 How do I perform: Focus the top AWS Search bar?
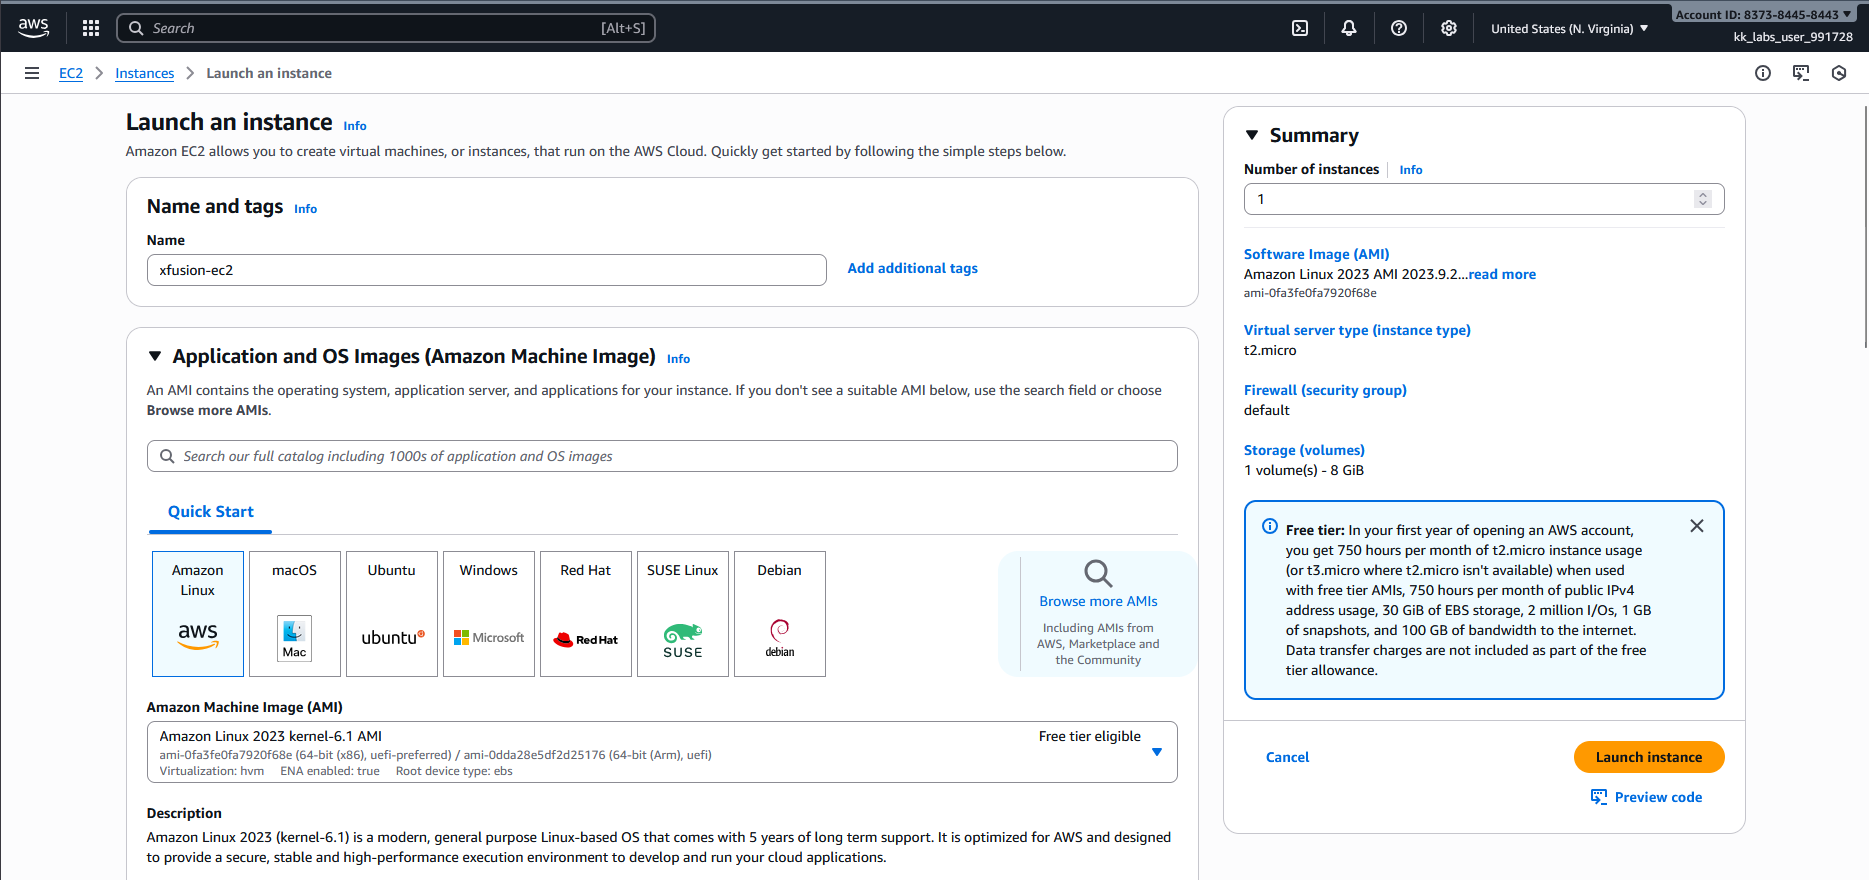[x=386, y=28]
